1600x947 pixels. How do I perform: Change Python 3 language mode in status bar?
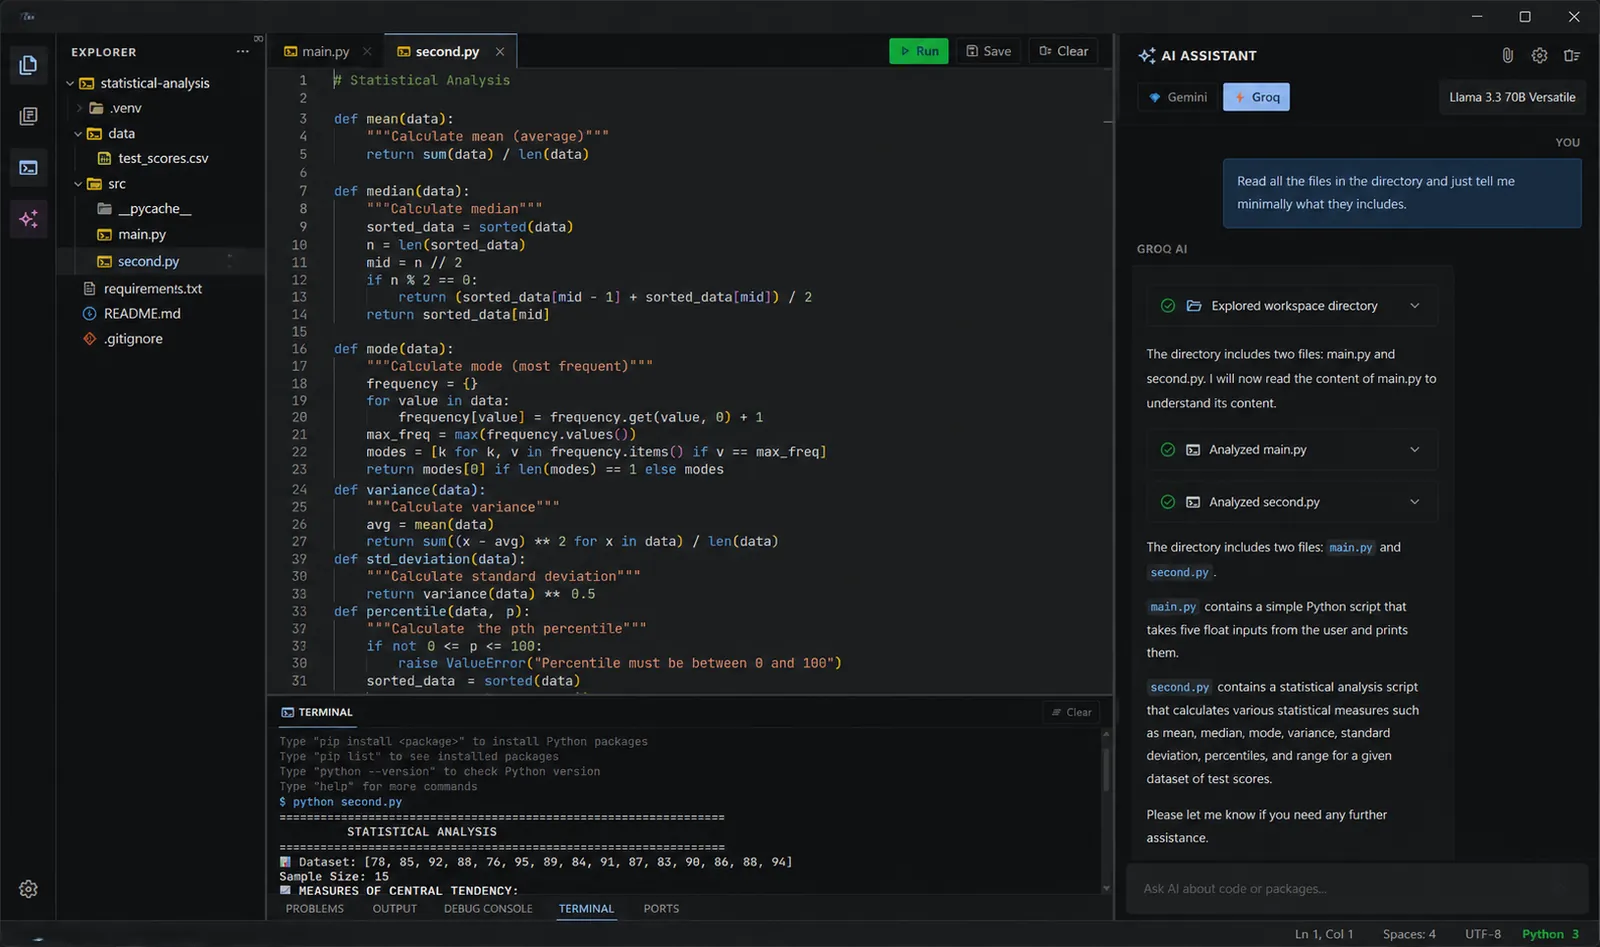click(x=1550, y=934)
